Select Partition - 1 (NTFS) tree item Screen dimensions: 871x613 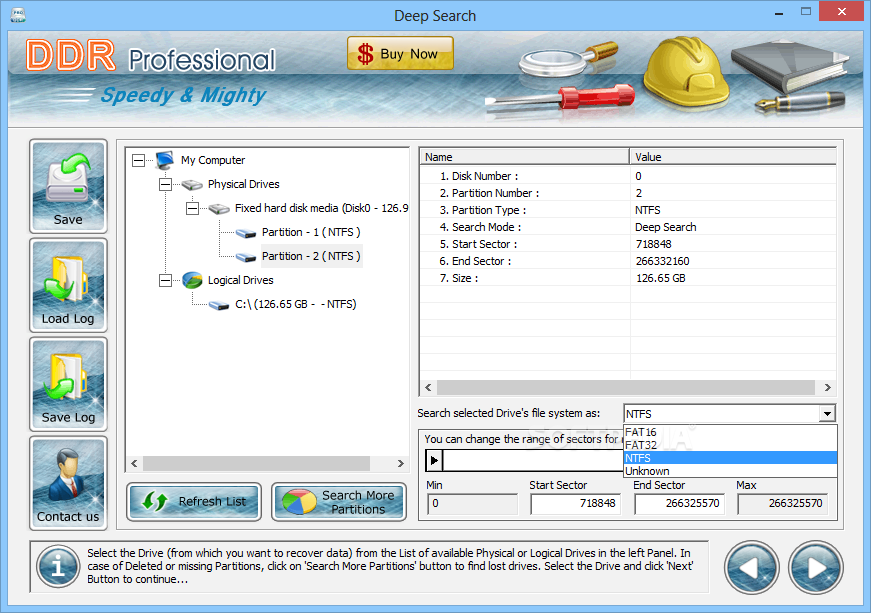click(x=311, y=232)
